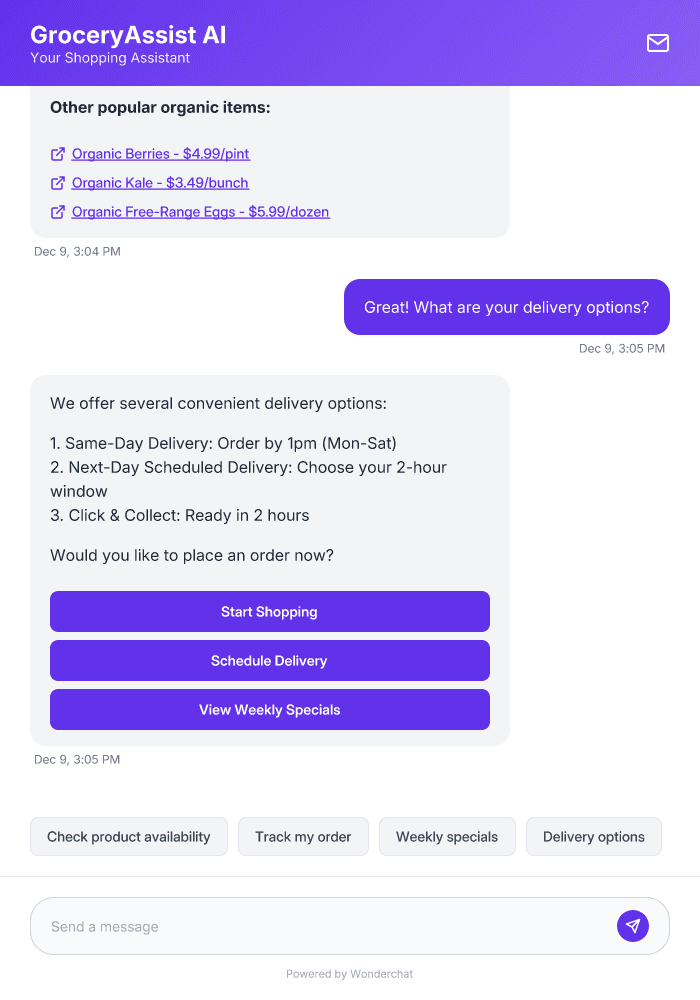Open the Organic Free-Range Eggs product link
Screen dimensions: 700x1000
tap(200, 212)
